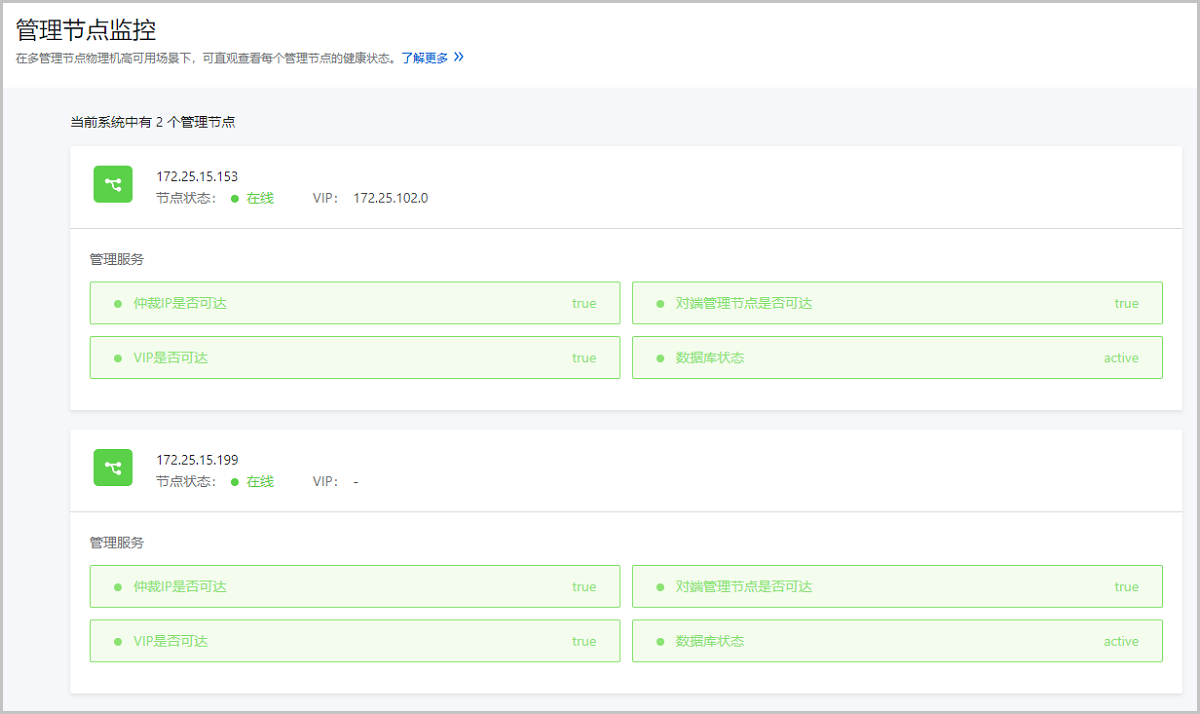Screen dimensions: 1200x714
Task: Click the IP address 172.25.15.199
Action: (197, 460)
